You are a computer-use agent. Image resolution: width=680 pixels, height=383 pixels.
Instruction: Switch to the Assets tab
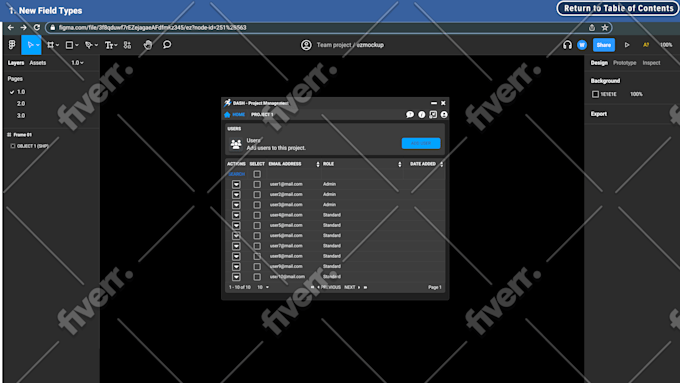coord(38,63)
